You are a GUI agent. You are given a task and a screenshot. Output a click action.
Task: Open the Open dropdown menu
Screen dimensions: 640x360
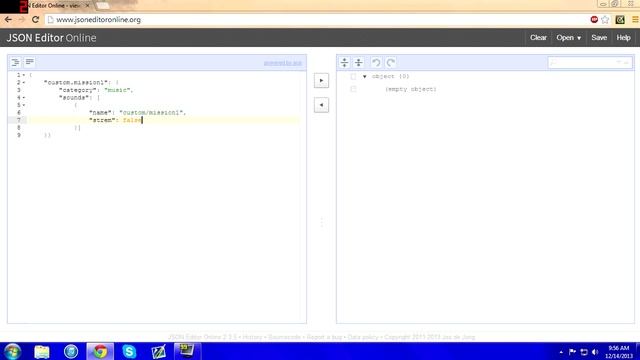point(569,38)
